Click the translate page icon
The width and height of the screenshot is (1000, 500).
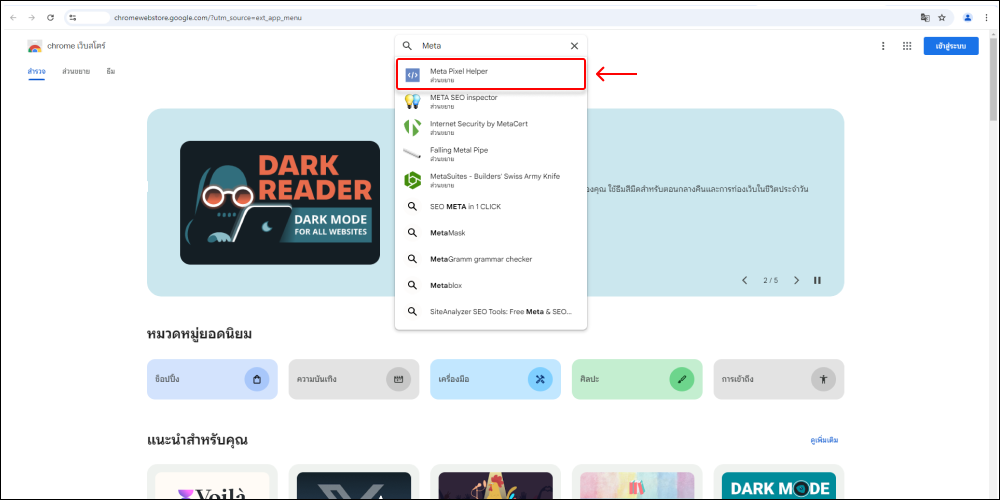[925, 18]
